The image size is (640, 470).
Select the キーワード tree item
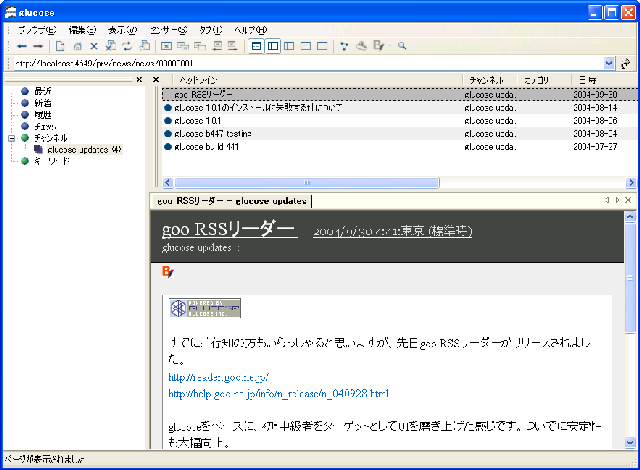pyautogui.click(x=52, y=161)
